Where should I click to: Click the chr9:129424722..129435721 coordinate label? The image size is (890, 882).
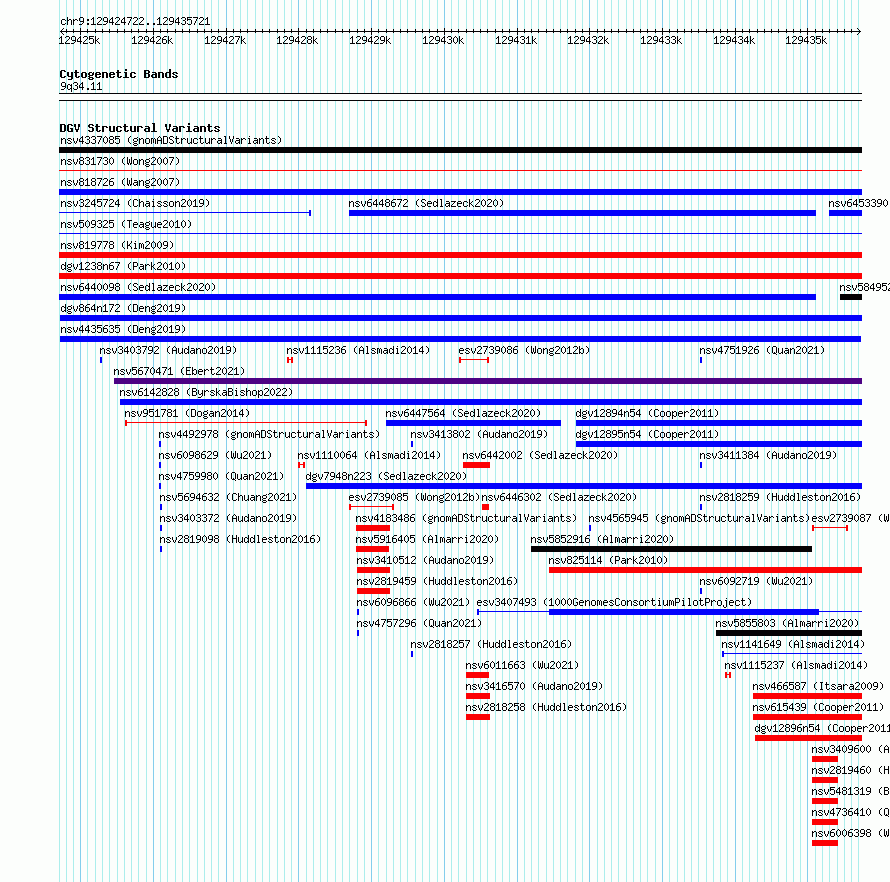point(135,22)
